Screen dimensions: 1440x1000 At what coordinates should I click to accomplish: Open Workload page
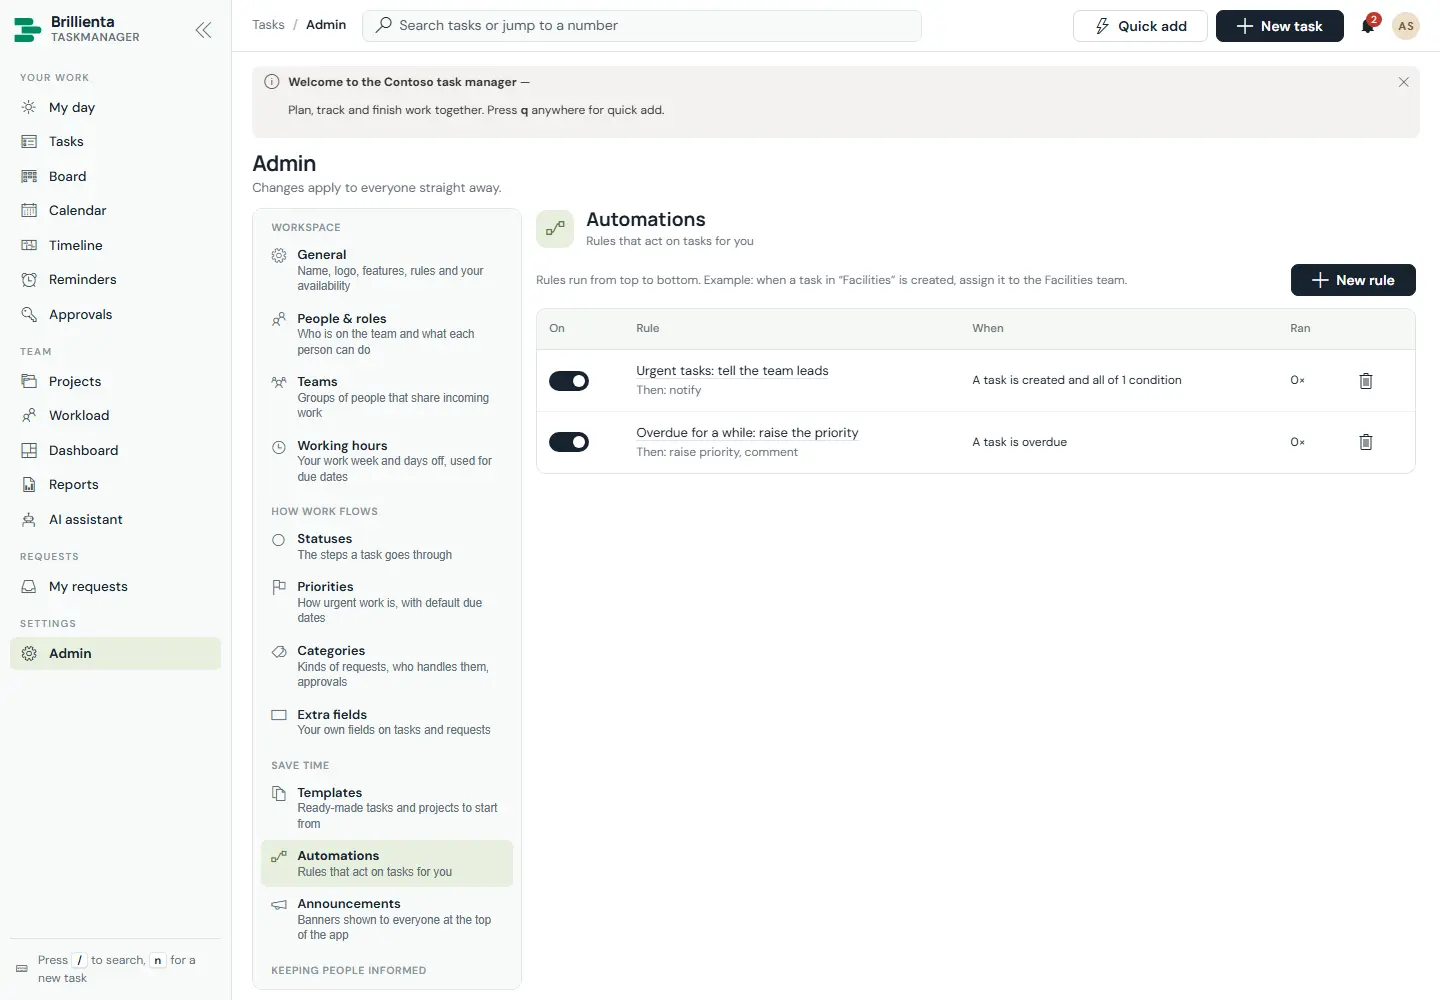click(115, 415)
